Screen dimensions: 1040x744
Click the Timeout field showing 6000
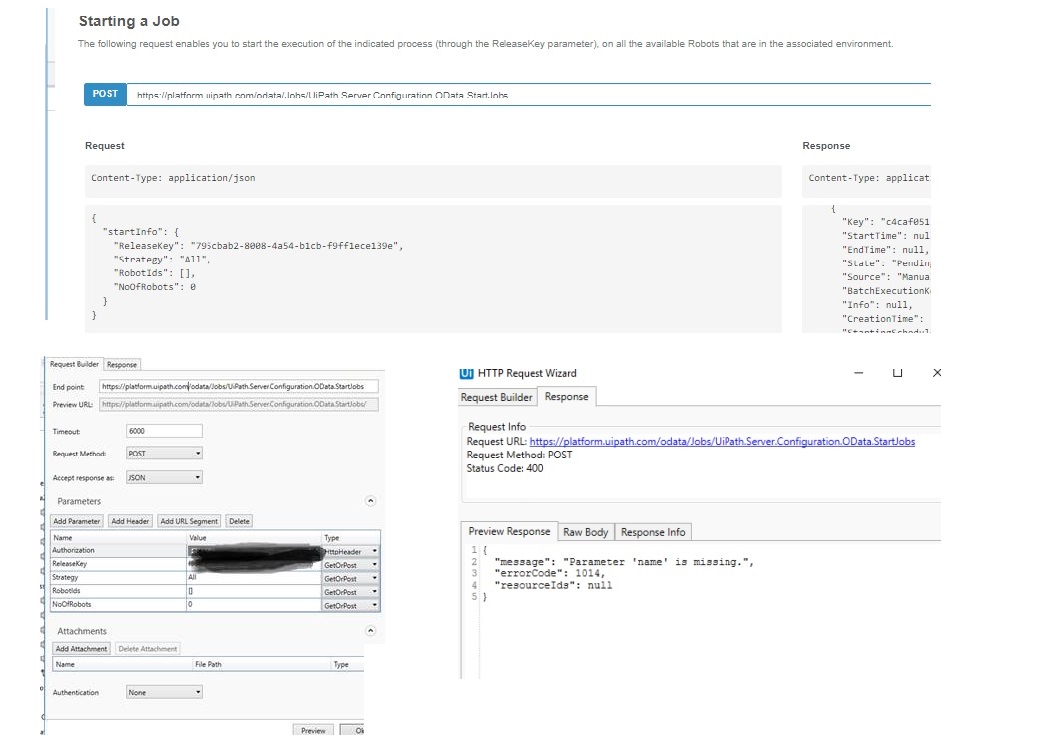coord(164,431)
